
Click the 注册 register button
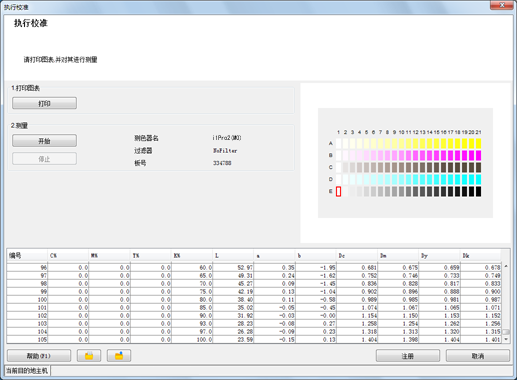click(x=408, y=356)
